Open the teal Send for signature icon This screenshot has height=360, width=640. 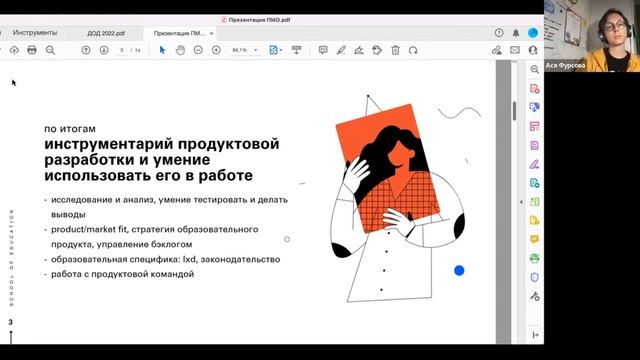(x=534, y=183)
